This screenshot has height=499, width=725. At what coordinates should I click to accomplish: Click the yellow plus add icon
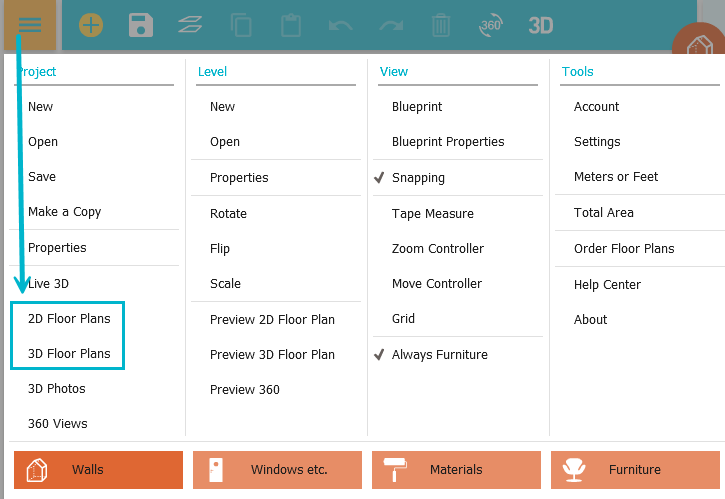tap(91, 25)
